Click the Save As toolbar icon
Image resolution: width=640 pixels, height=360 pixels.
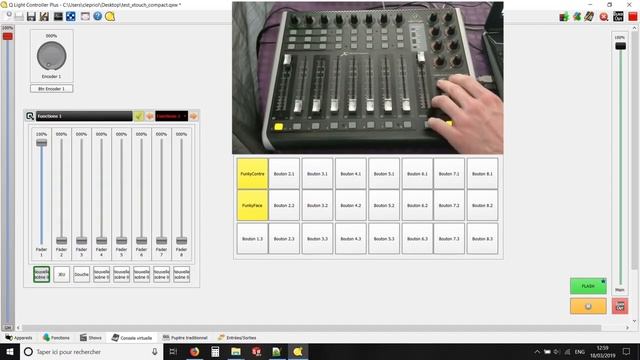[44, 16]
